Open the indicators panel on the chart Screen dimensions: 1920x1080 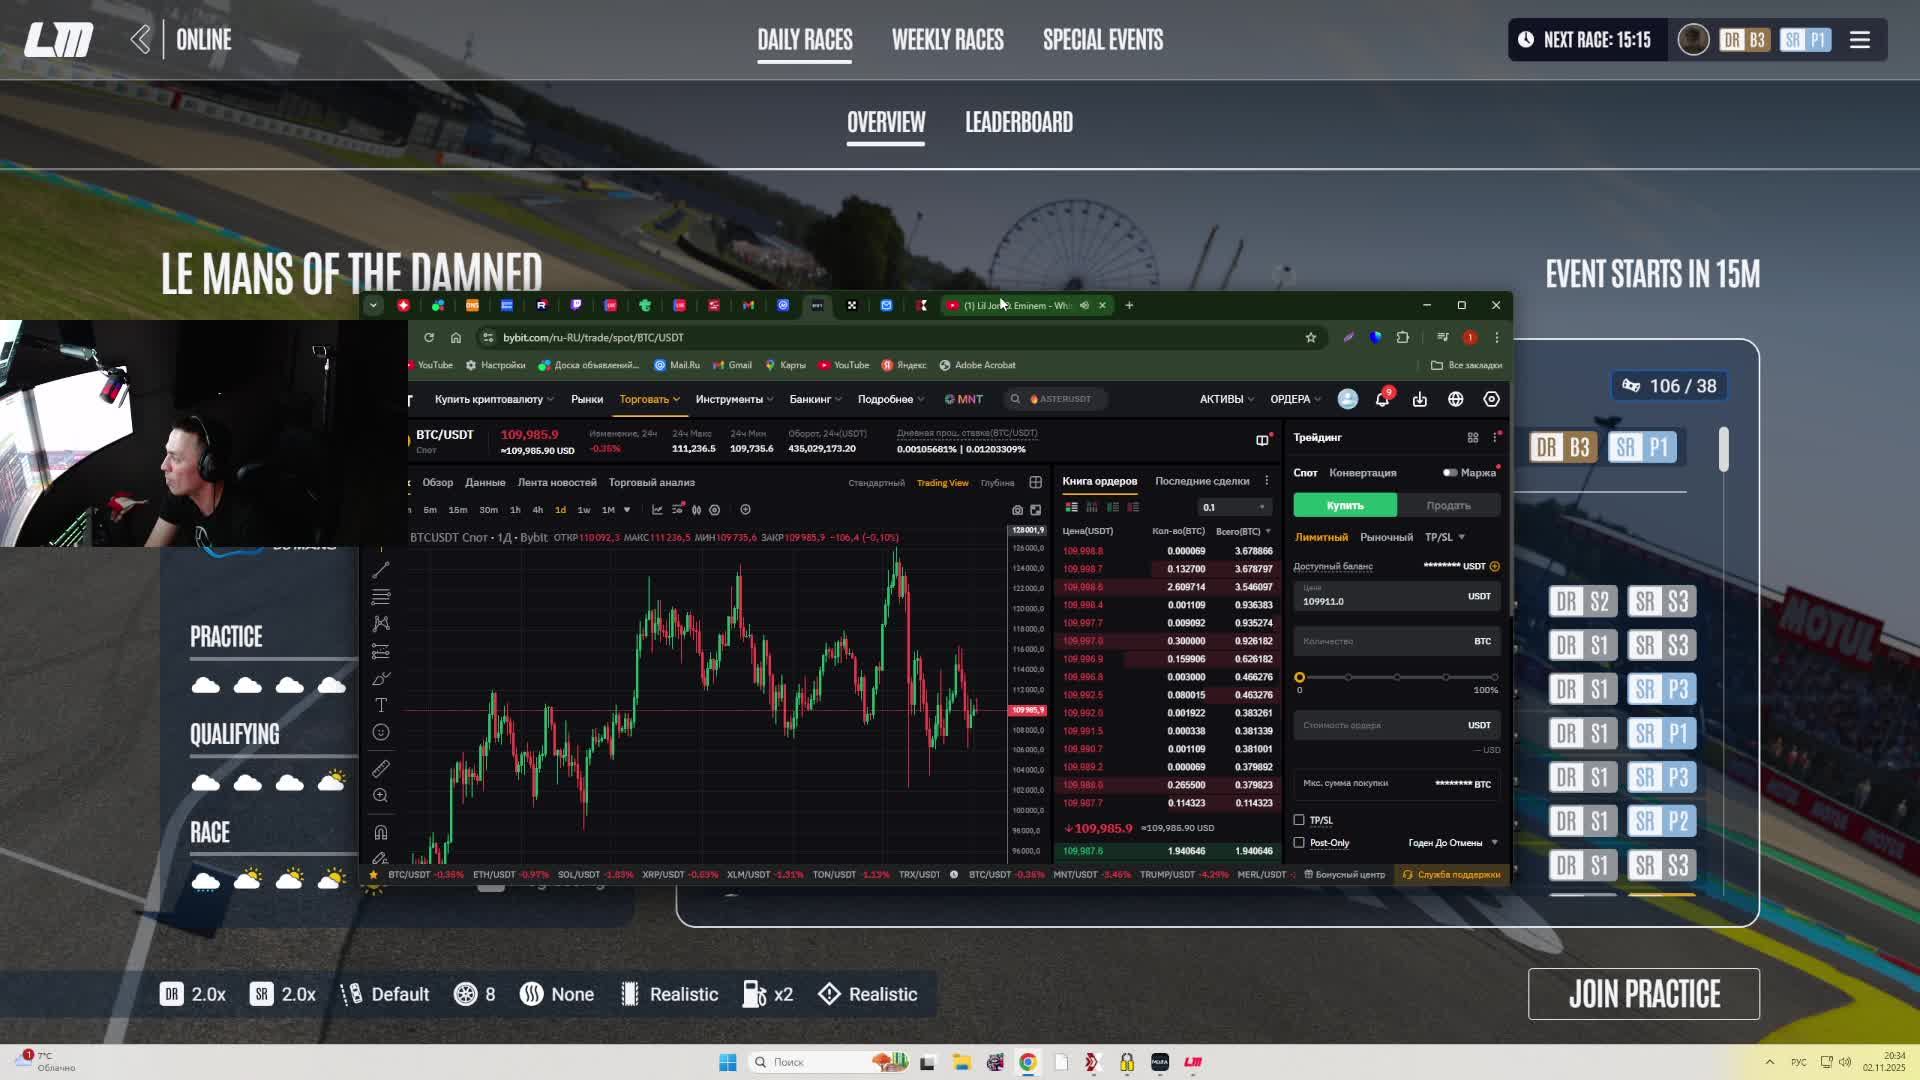pyautogui.click(x=657, y=510)
